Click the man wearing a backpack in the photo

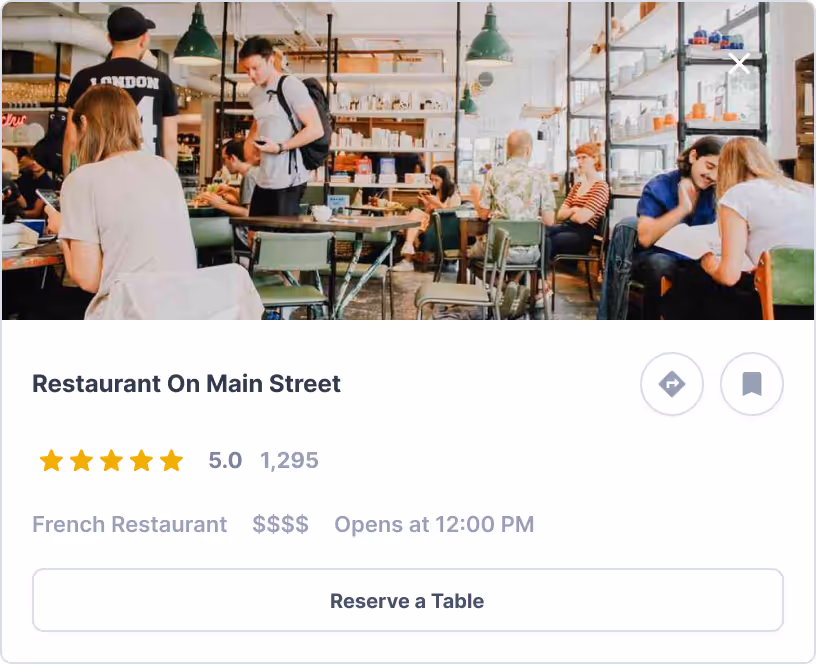(284, 130)
